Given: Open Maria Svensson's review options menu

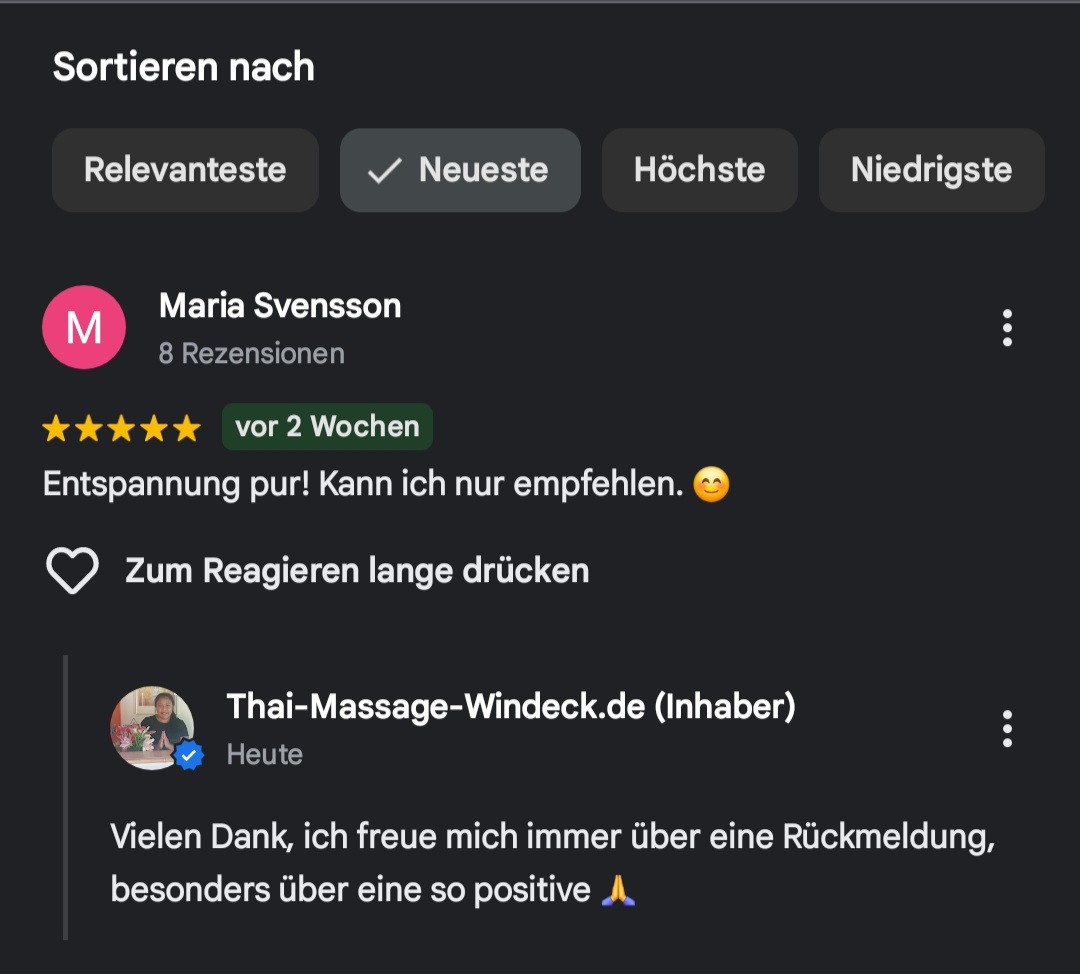Looking at the screenshot, I should [1007, 328].
